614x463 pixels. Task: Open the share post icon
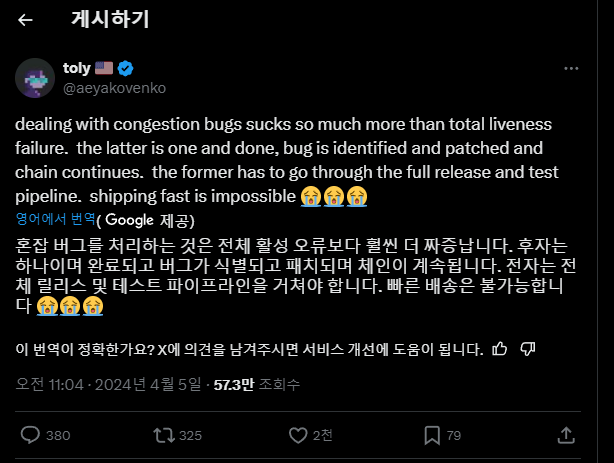pos(565,434)
